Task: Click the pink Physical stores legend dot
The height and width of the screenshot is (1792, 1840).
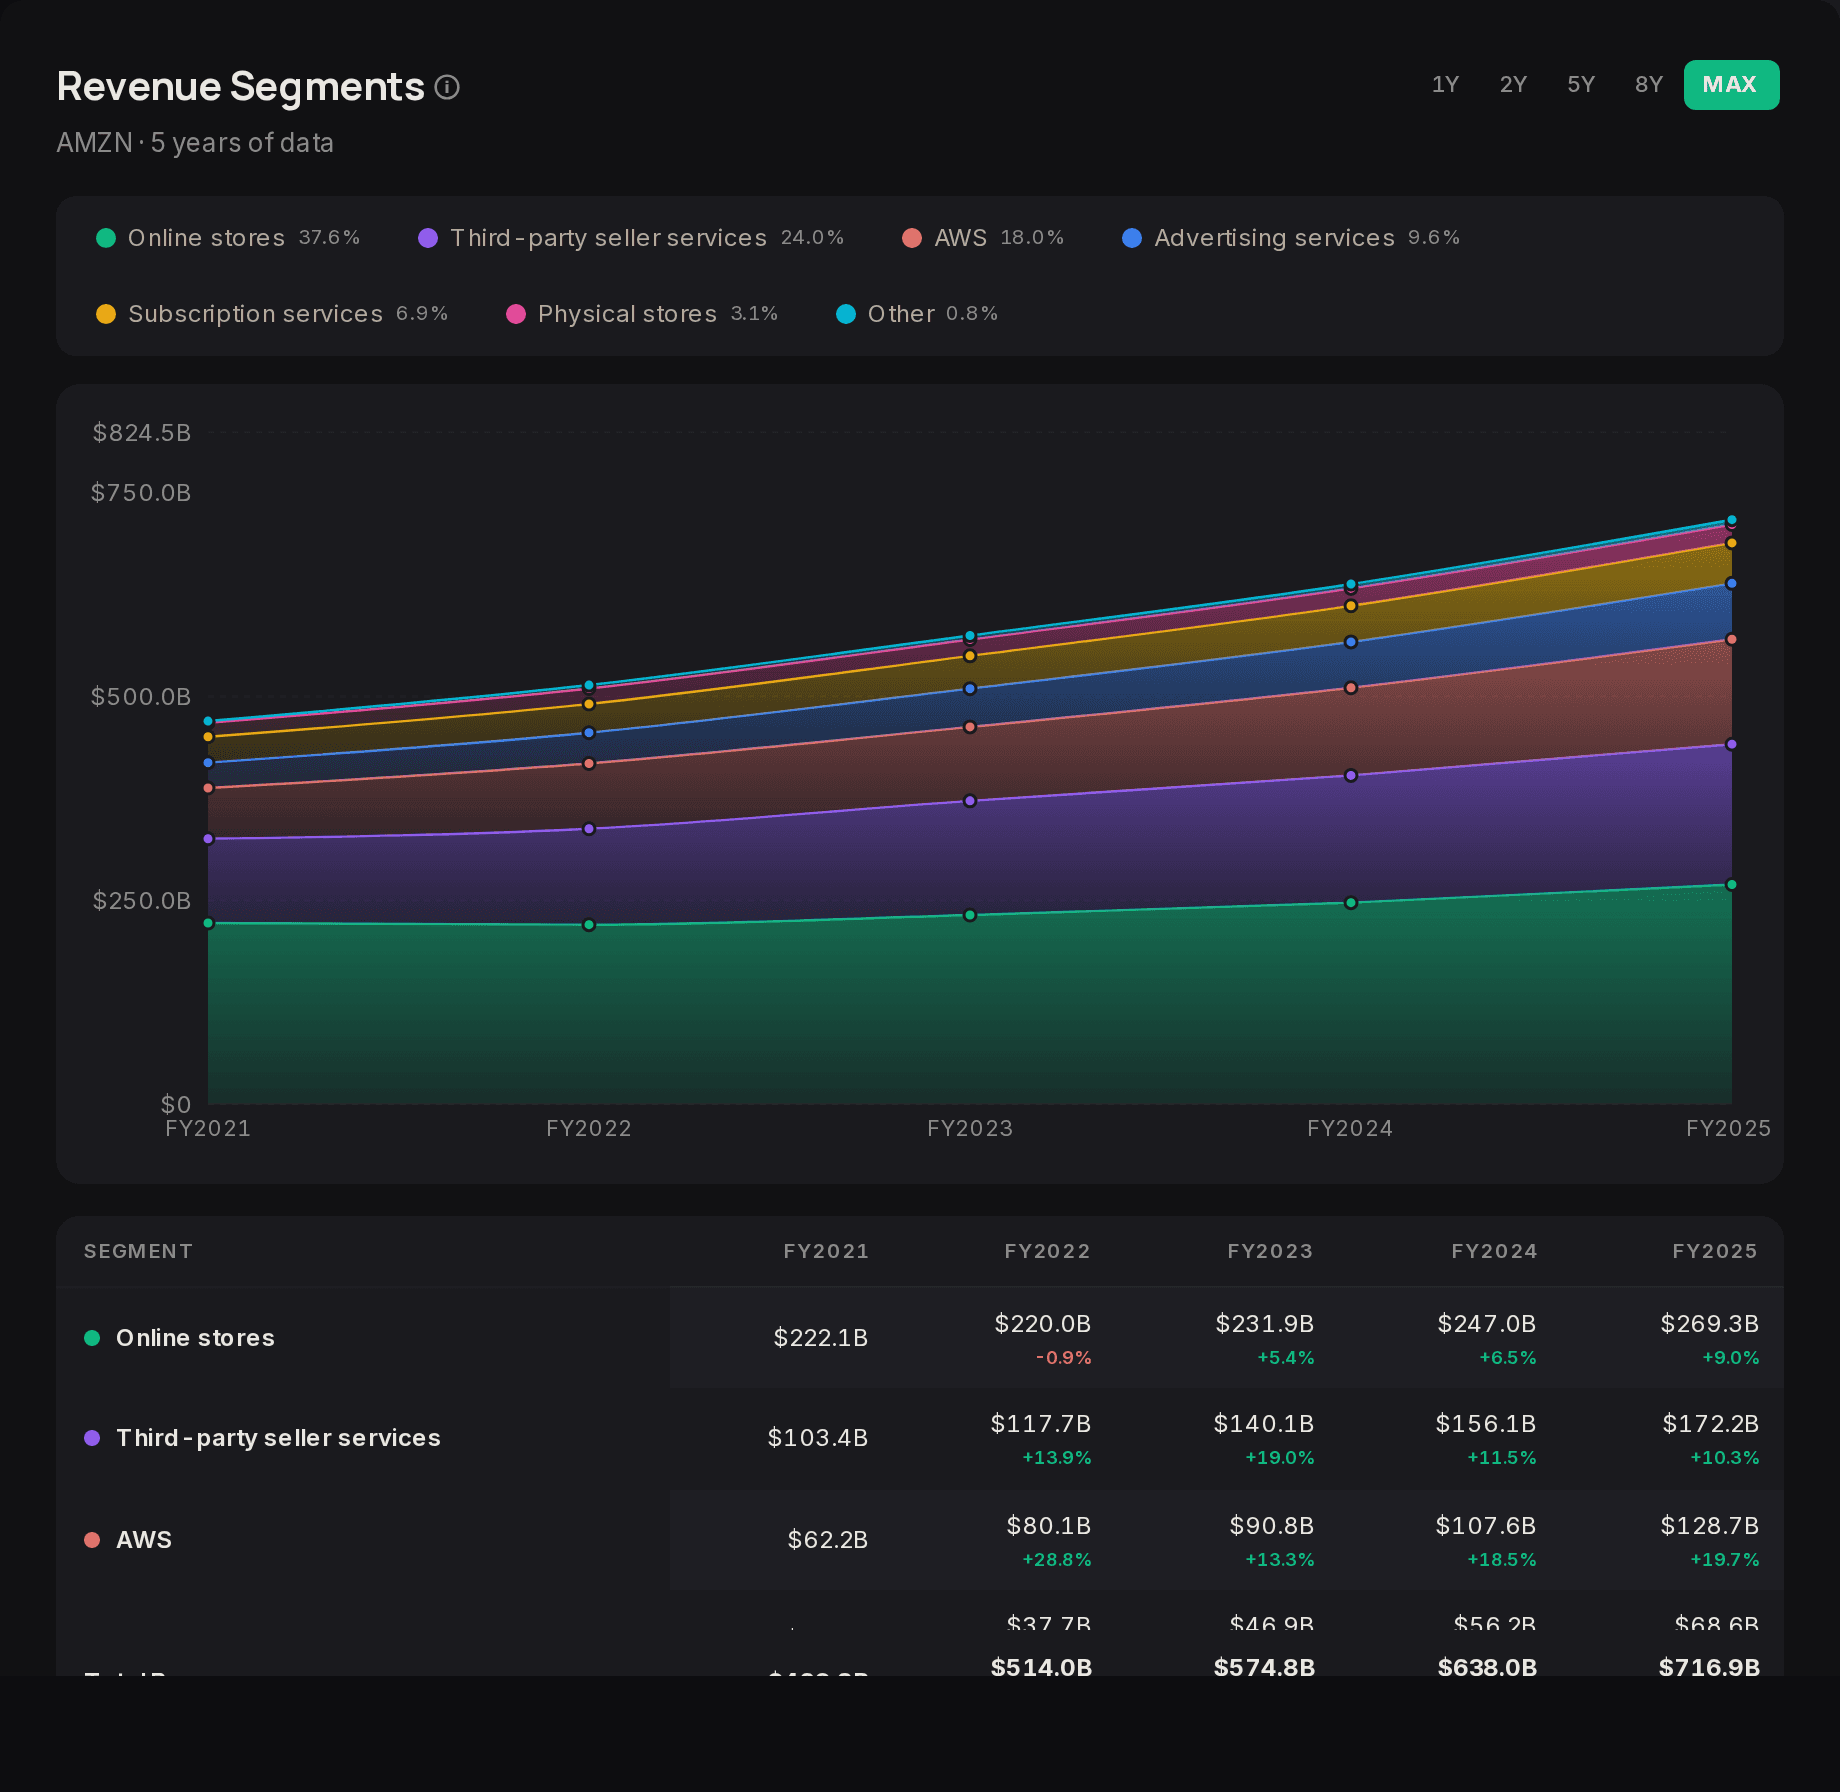Action: pos(516,314)
